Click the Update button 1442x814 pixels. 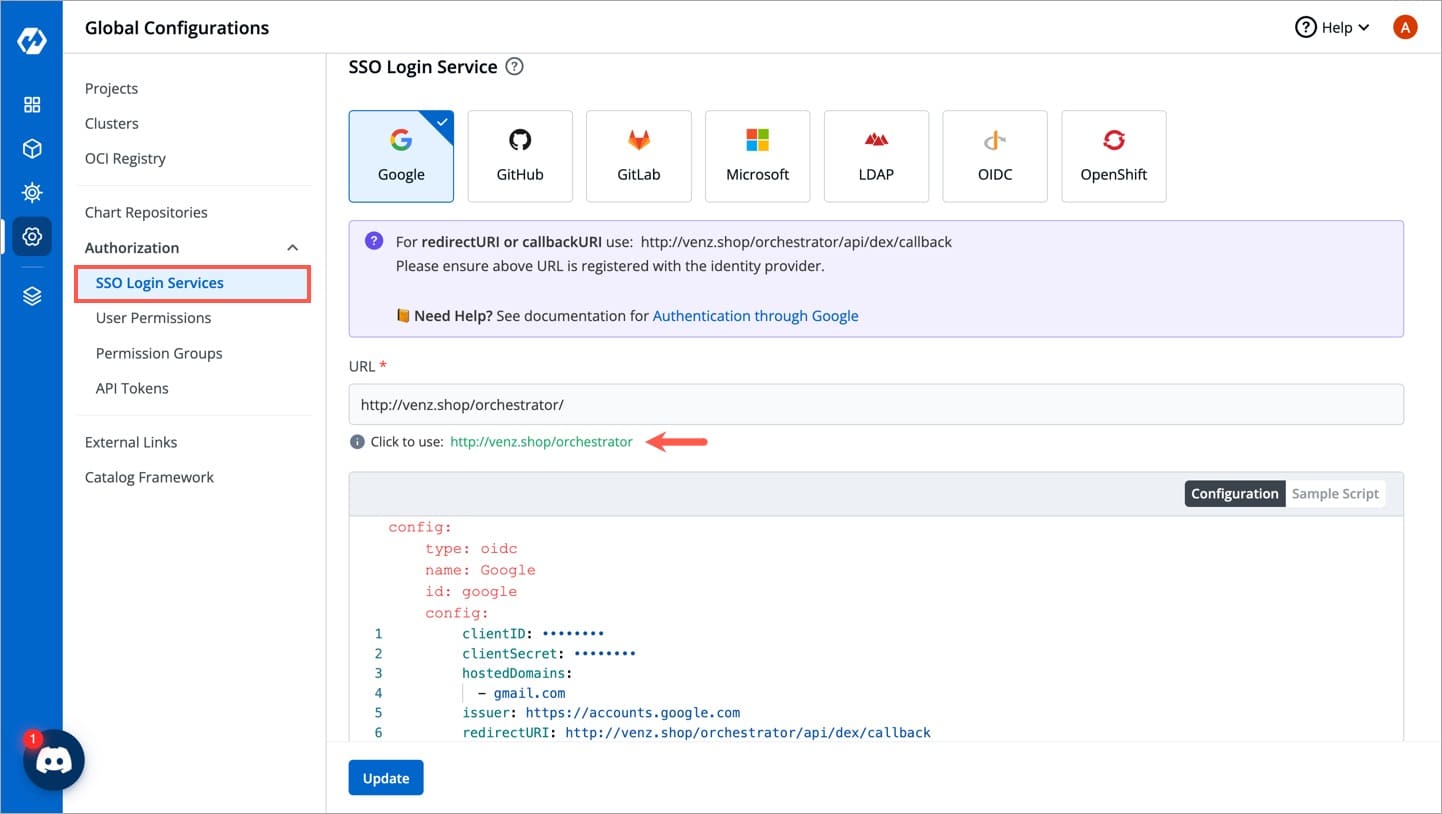386,778
